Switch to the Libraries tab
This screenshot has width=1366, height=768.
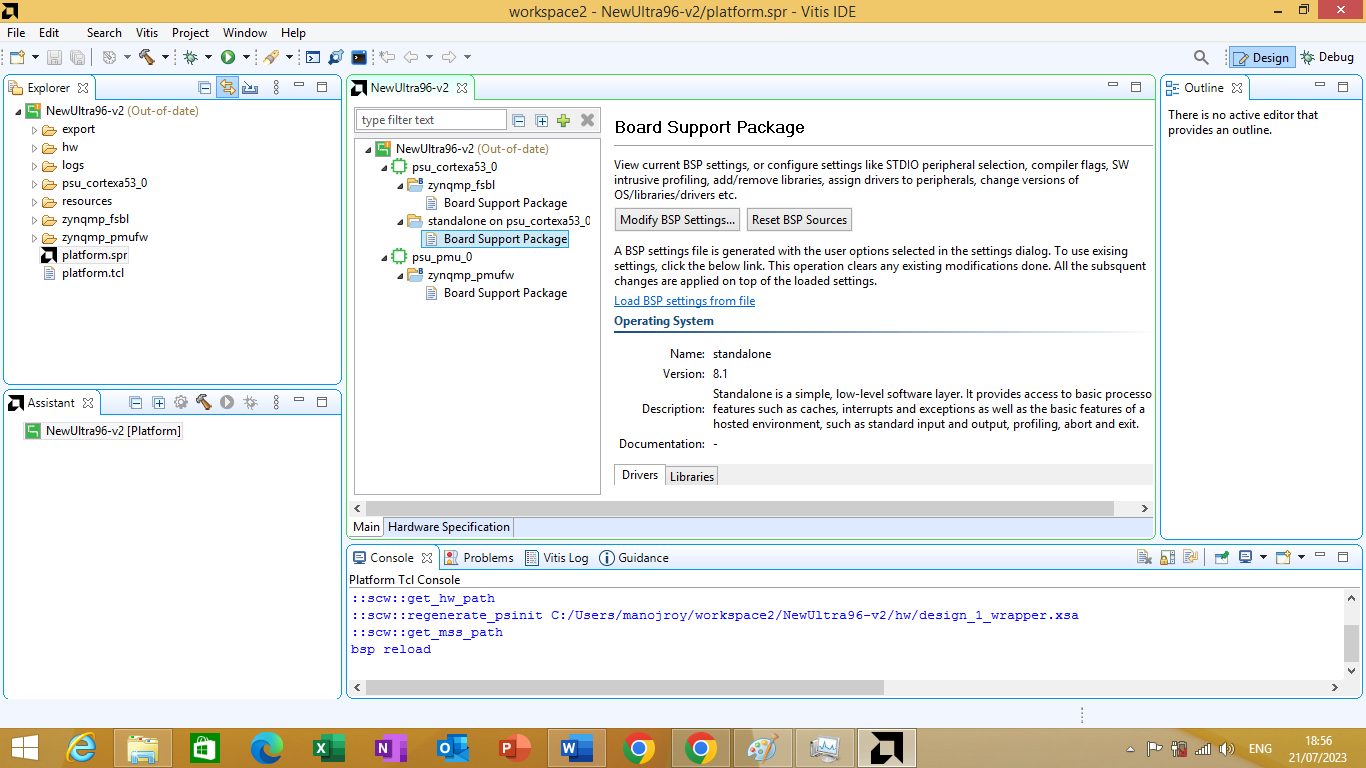pyautogui.click(x=692, y=476)
